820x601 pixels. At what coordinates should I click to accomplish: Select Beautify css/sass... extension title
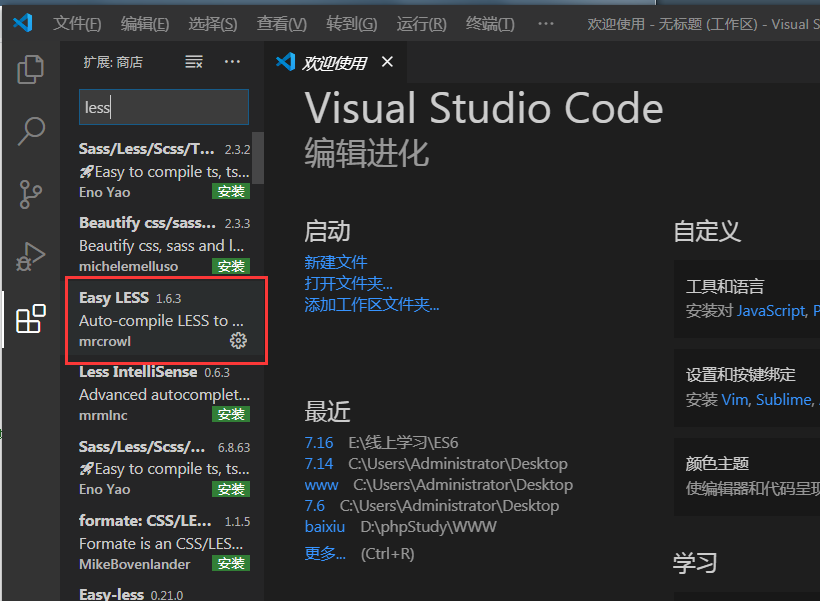tap(147, 223)
